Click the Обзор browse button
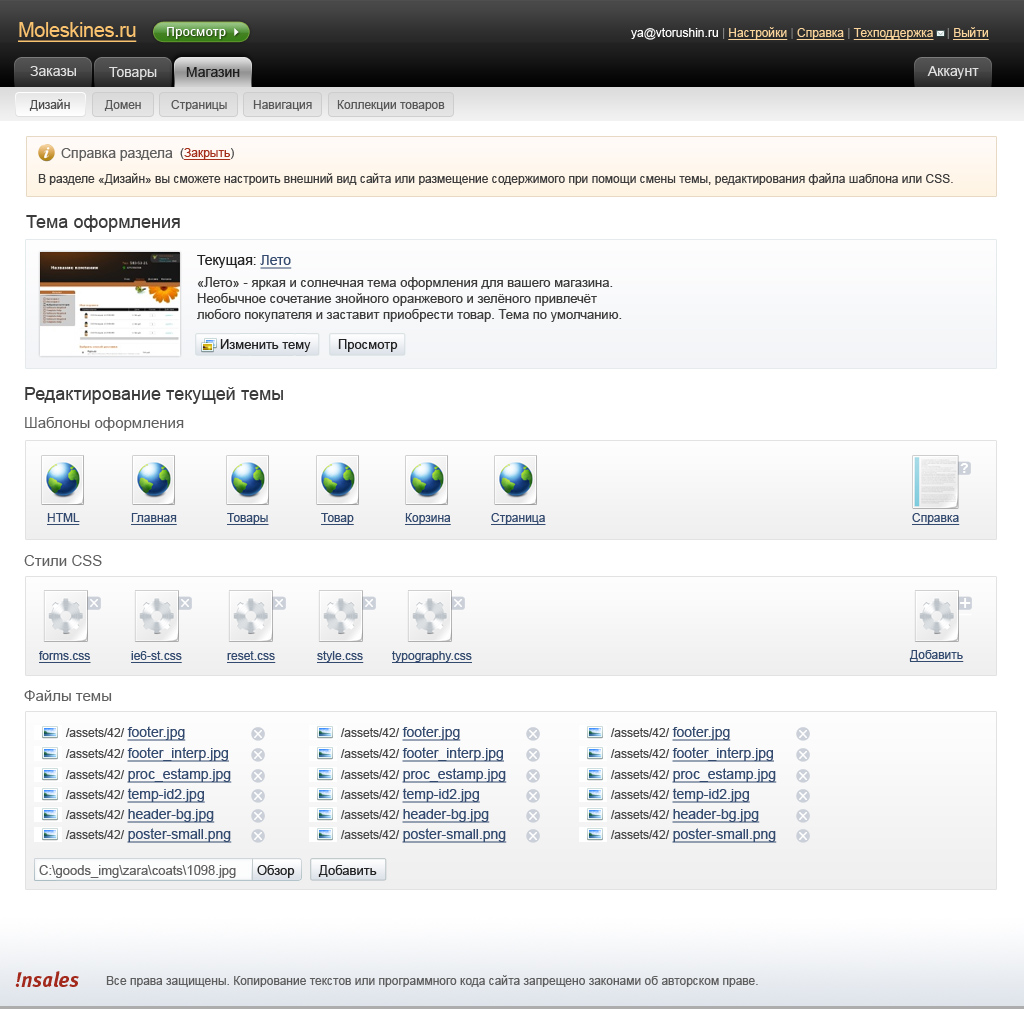 click(276, 870)
